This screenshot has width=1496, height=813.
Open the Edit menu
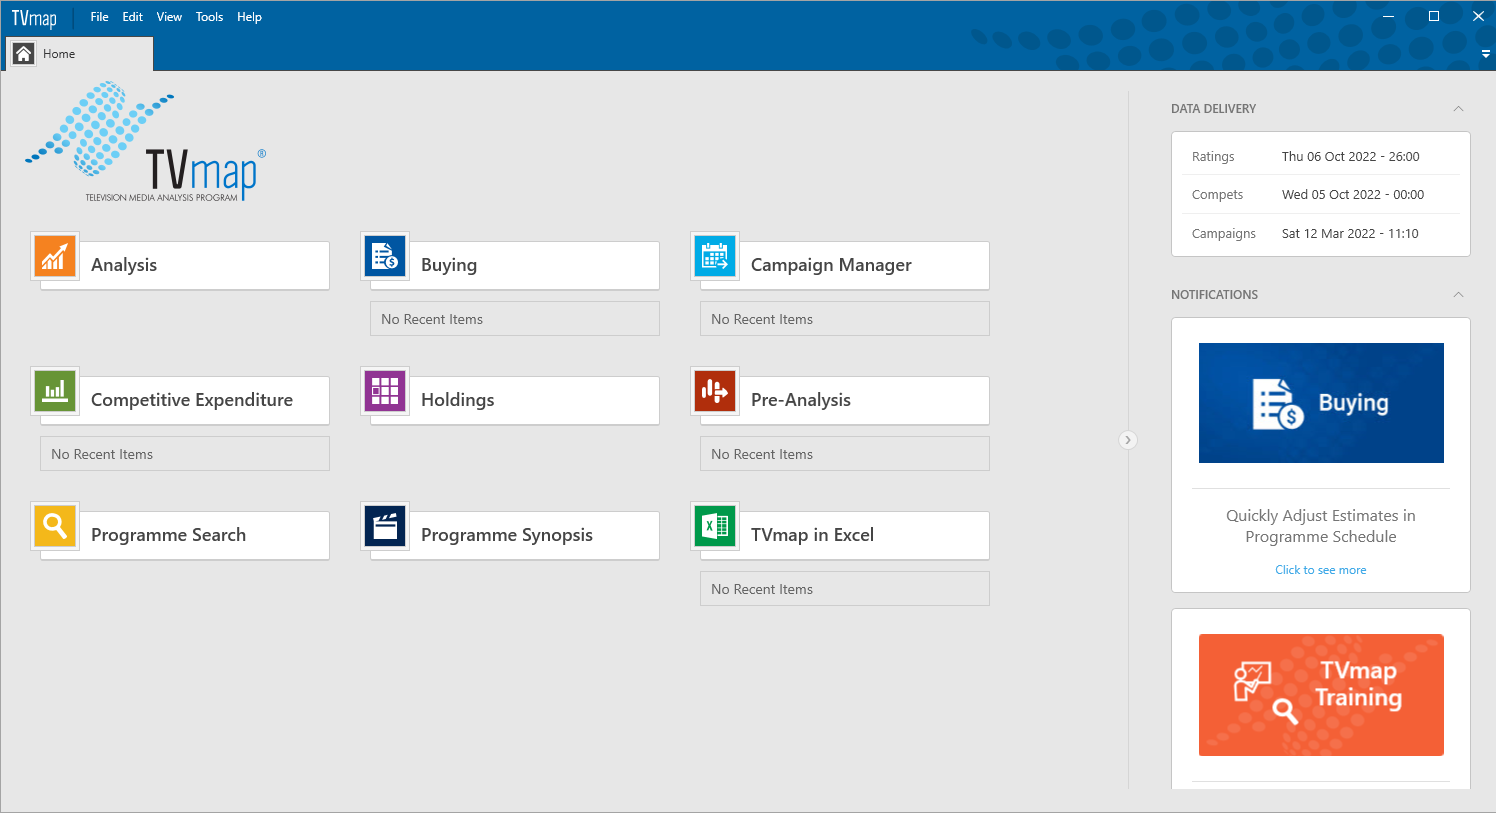pos(133,17)
